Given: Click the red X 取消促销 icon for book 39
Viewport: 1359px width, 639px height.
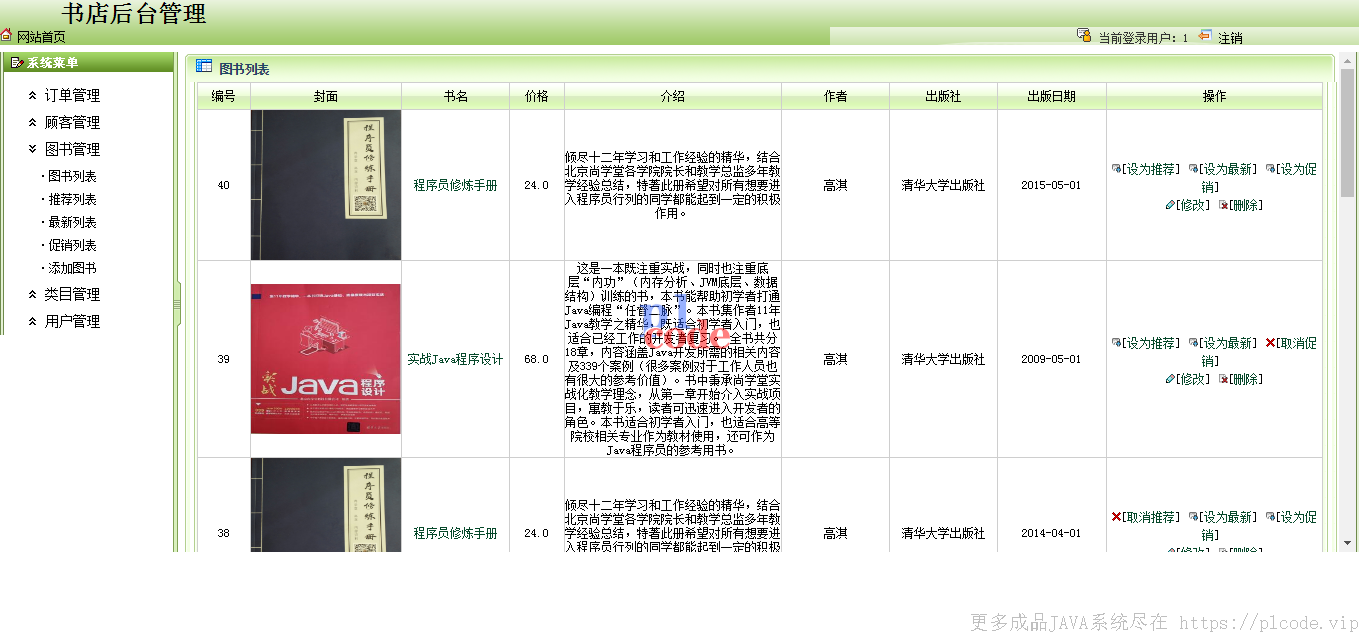Looking at the screenshot, I should (x=1270, y=343).
